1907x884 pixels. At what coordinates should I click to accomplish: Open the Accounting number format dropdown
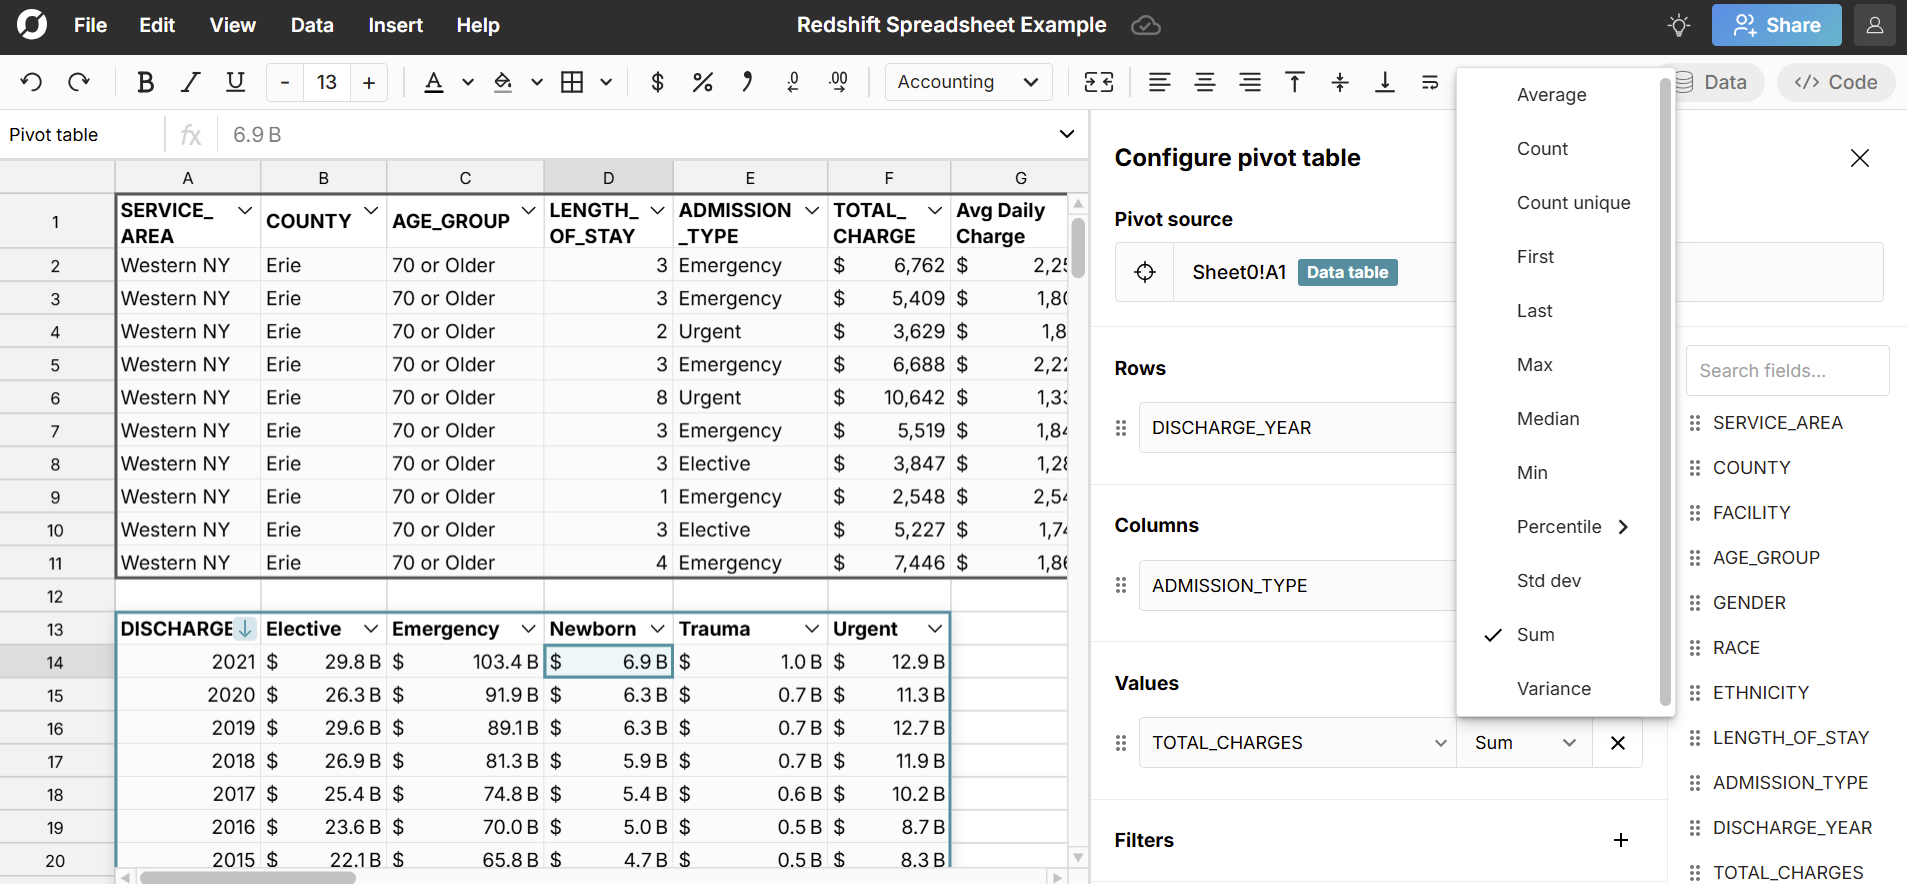tap(967, 82)
